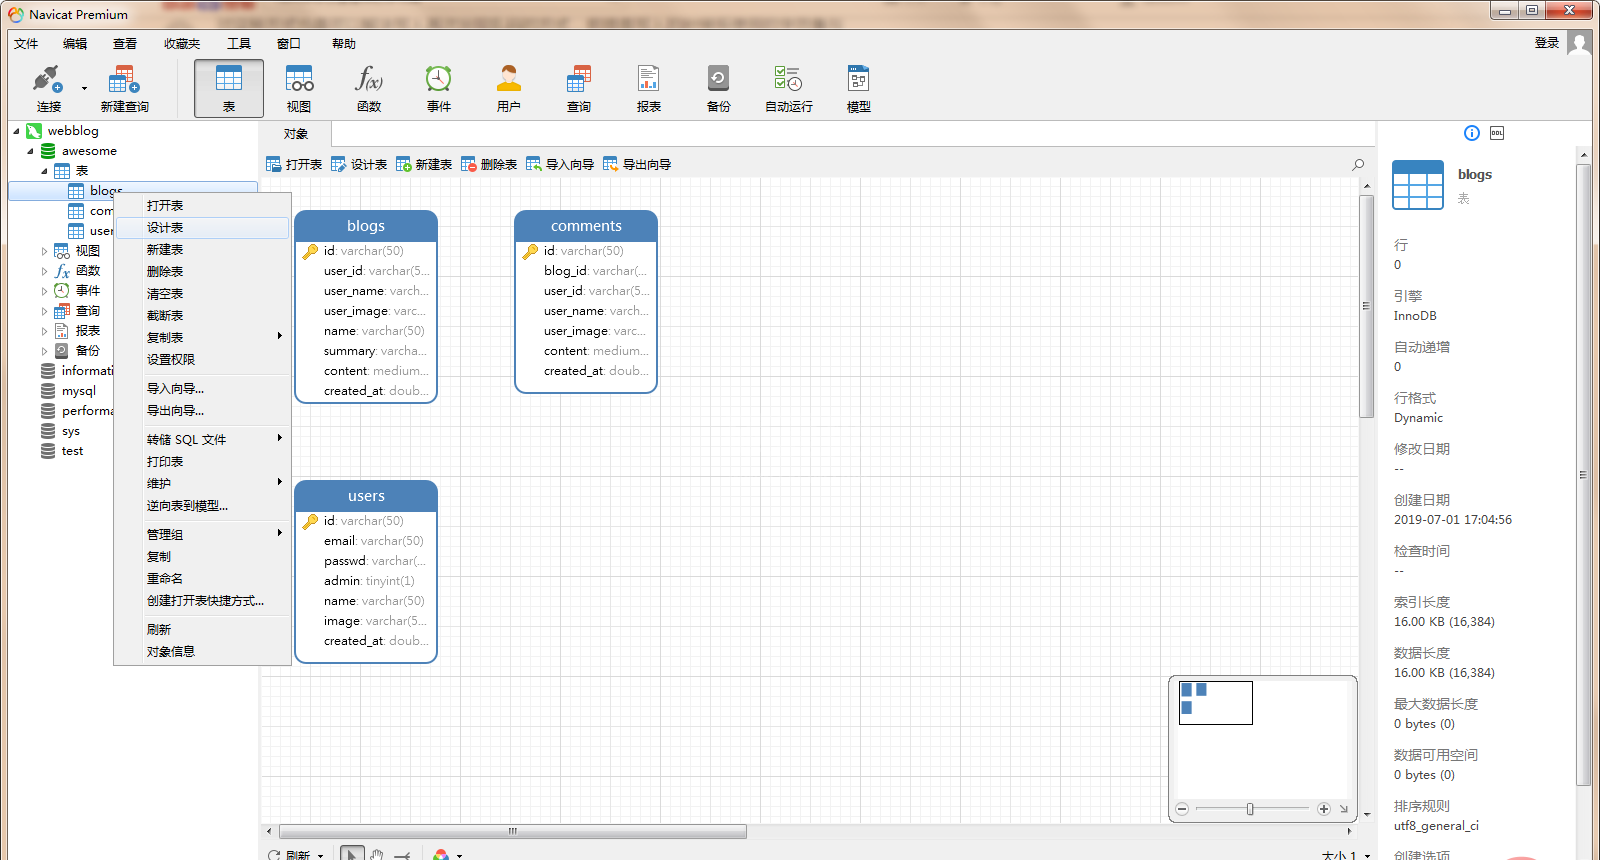Select the hand pan tool in bottom bar

(x=377, y=854)
